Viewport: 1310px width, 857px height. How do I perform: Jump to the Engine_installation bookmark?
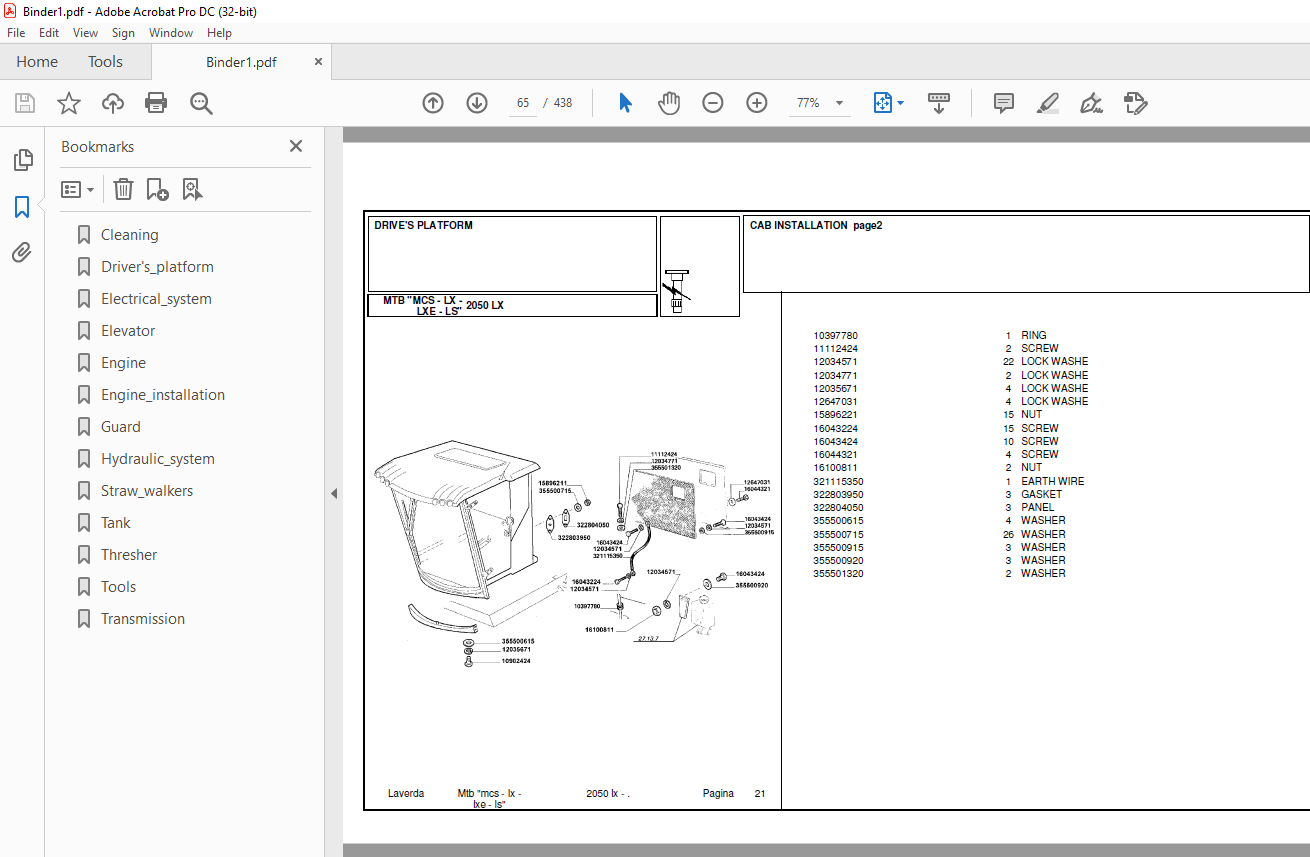click(x=163, y=395)
